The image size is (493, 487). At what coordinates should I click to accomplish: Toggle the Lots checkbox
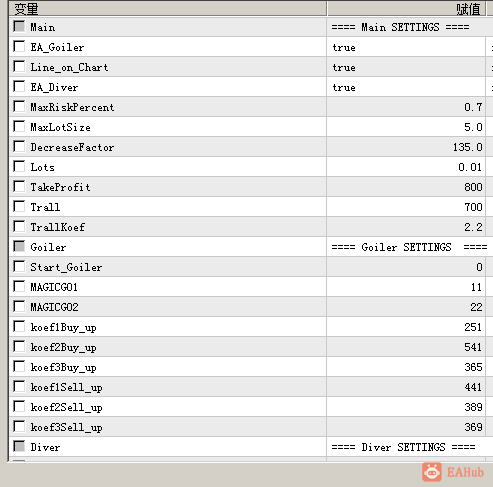(19, 166)
